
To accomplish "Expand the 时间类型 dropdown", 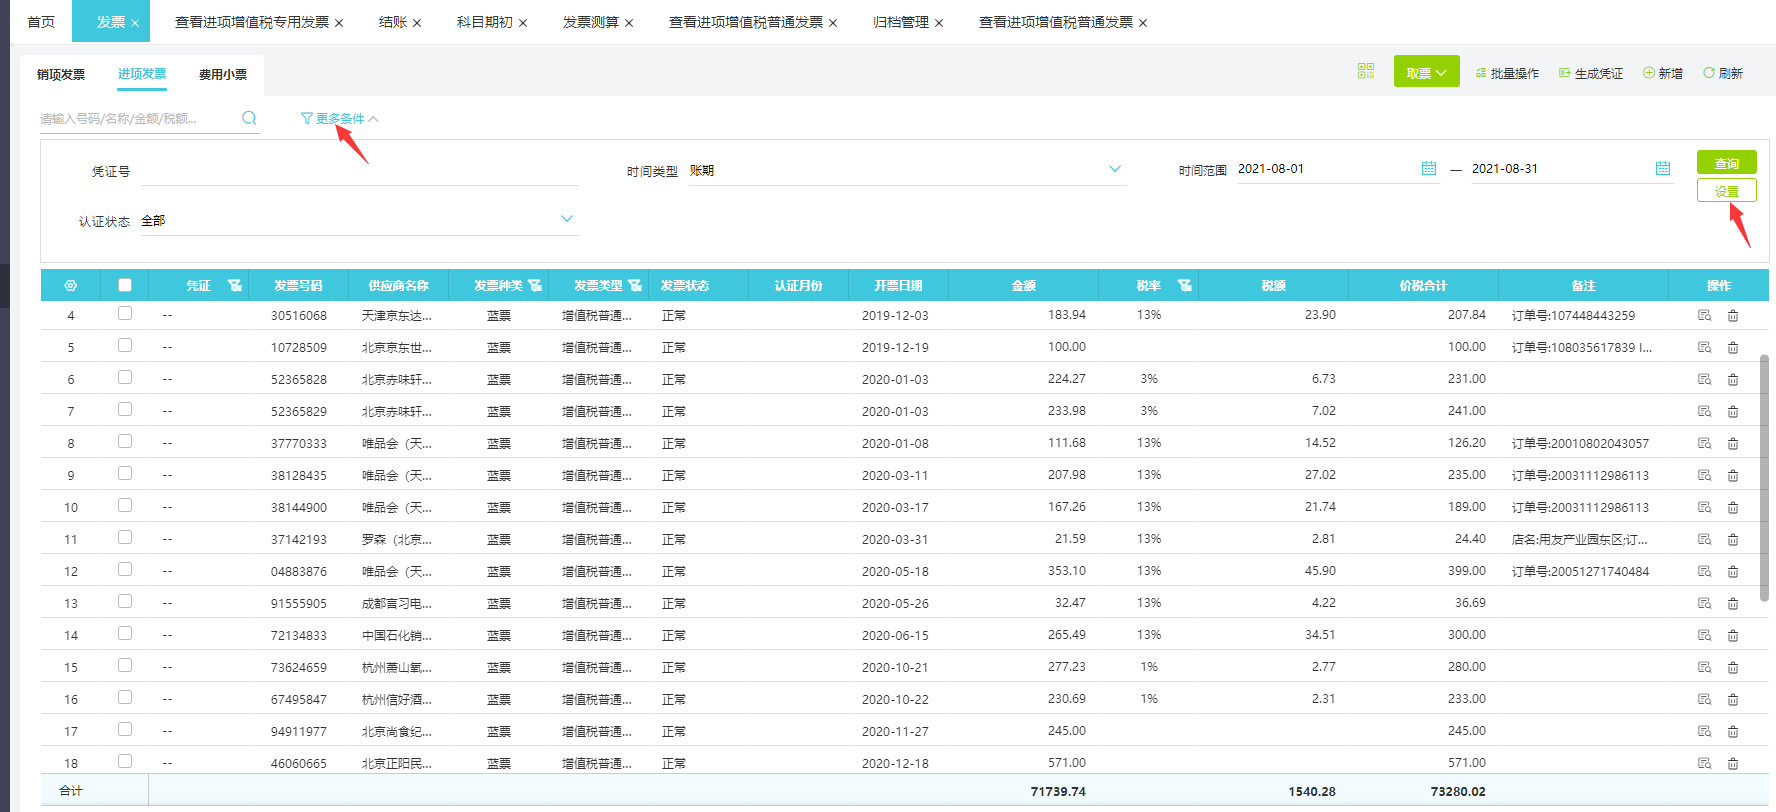I will 1115,169.
